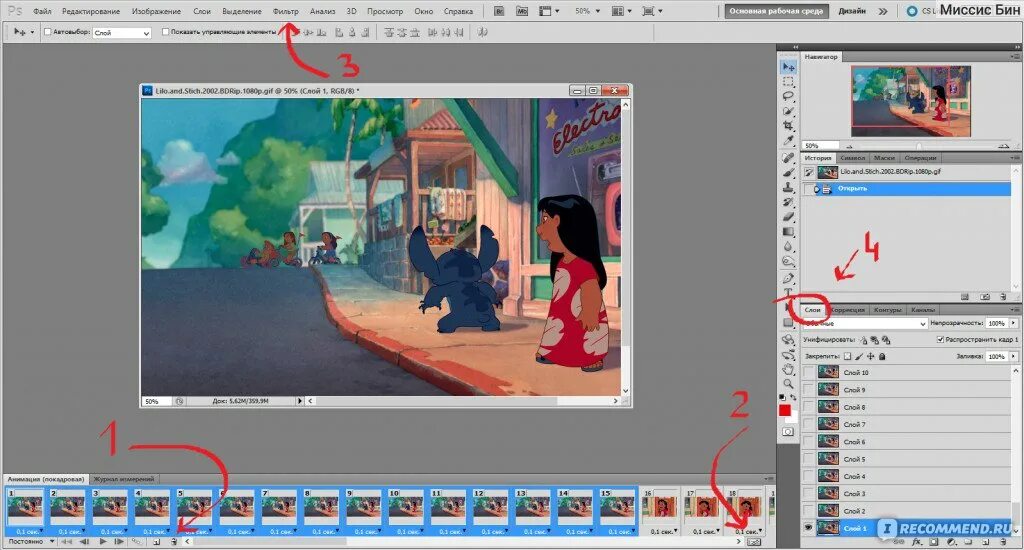Open the Фильтр menu

click(285, 11)
